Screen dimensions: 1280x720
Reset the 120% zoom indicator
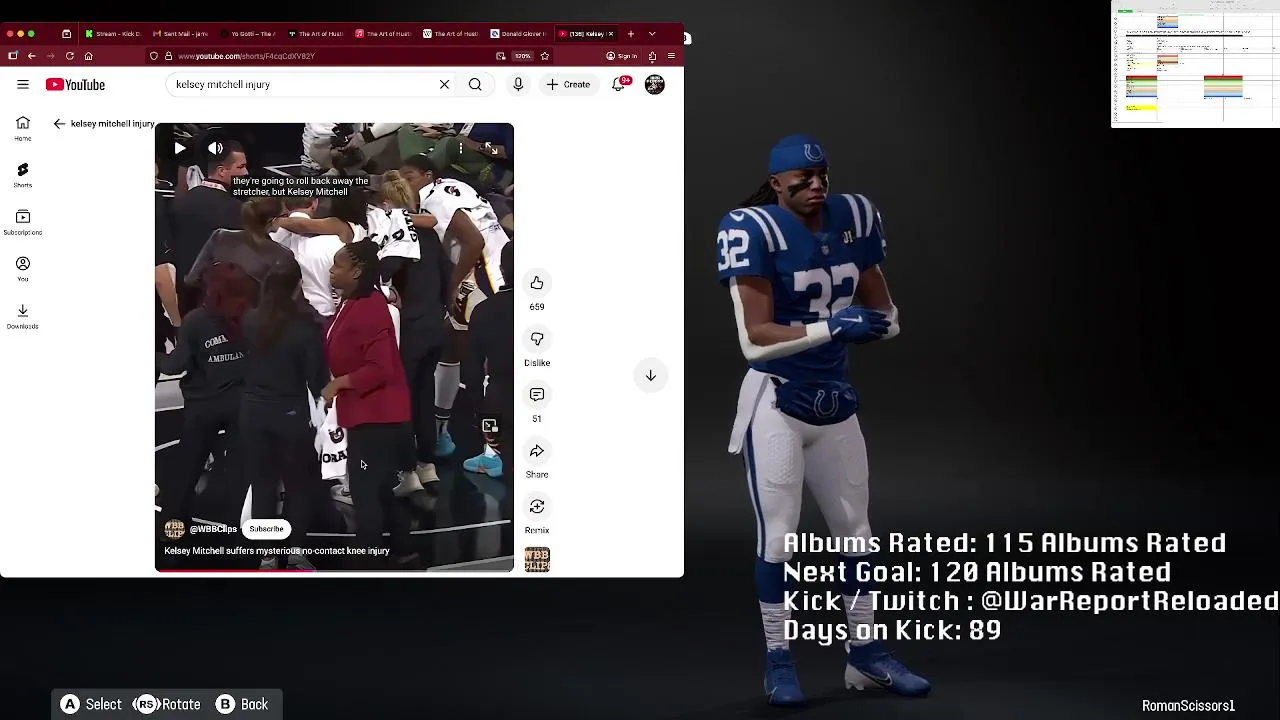point(523,56)
